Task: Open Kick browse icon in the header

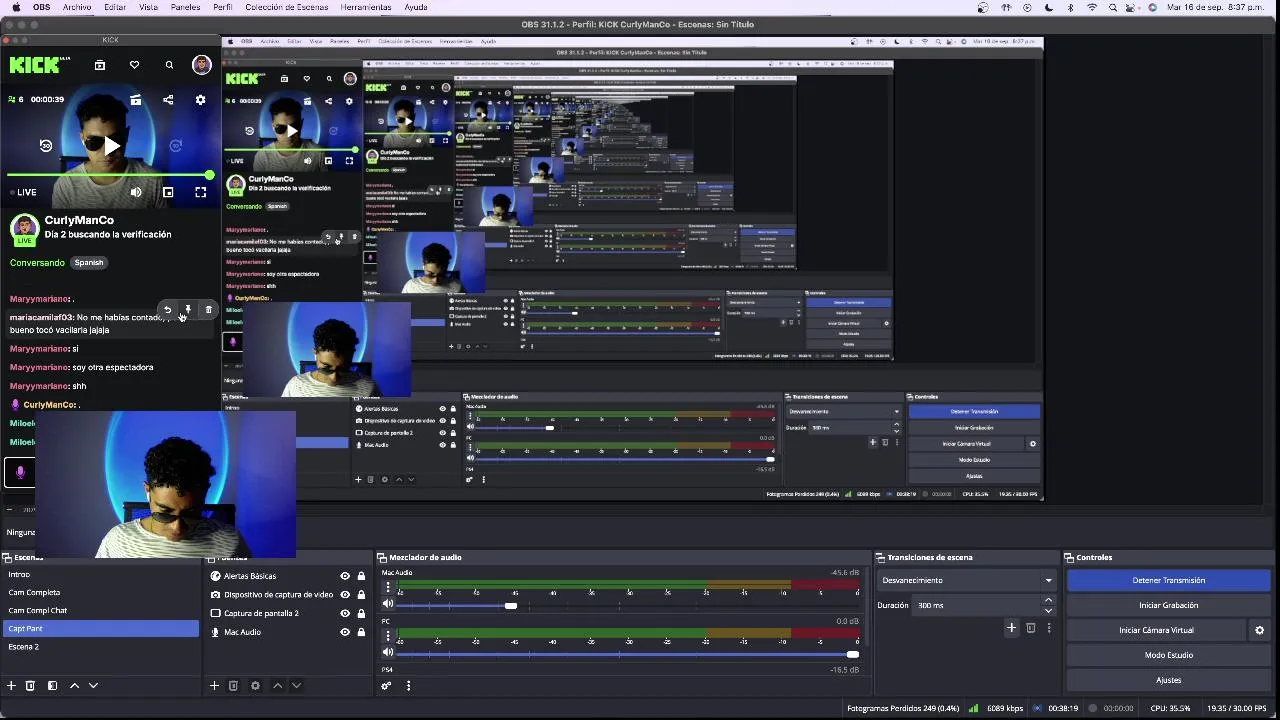Action: point(100,65)
